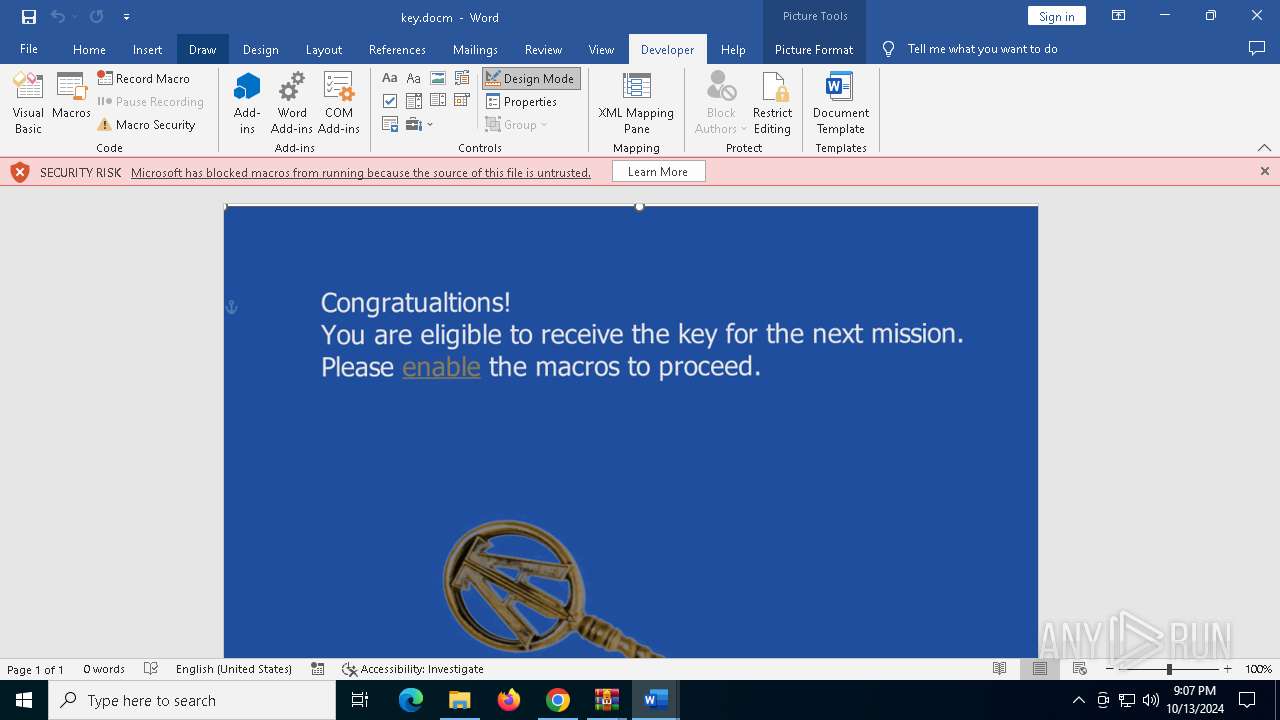This screenshot has width=1280, height=720.
Task: Click Tell me what you want to do
Action: click(x=982, y=49)
